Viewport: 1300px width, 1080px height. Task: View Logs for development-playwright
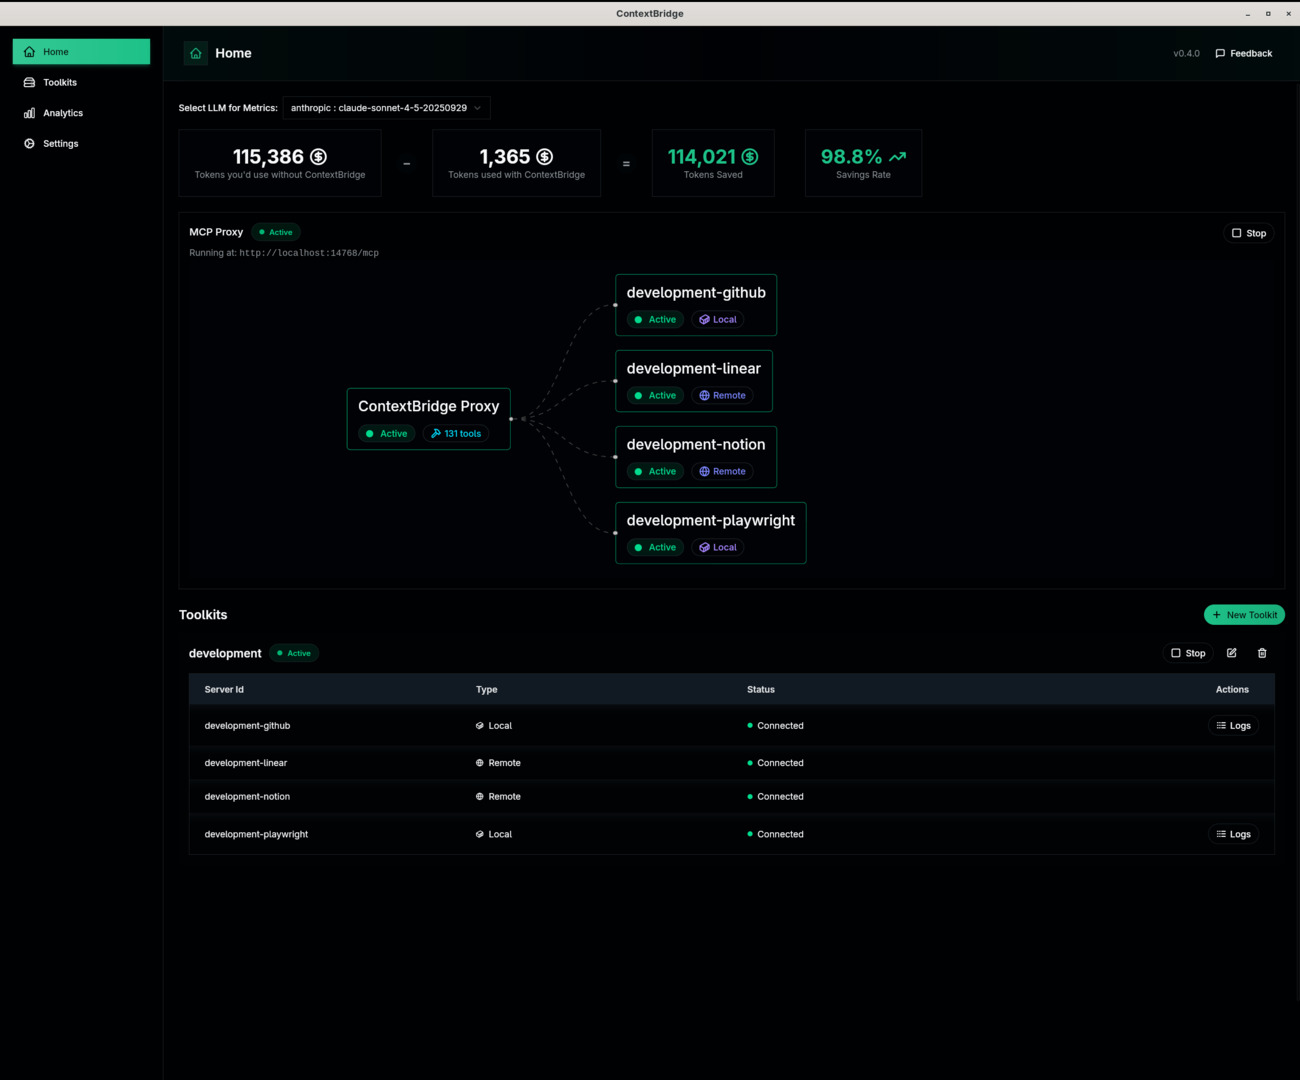(x=1233, y=833)
